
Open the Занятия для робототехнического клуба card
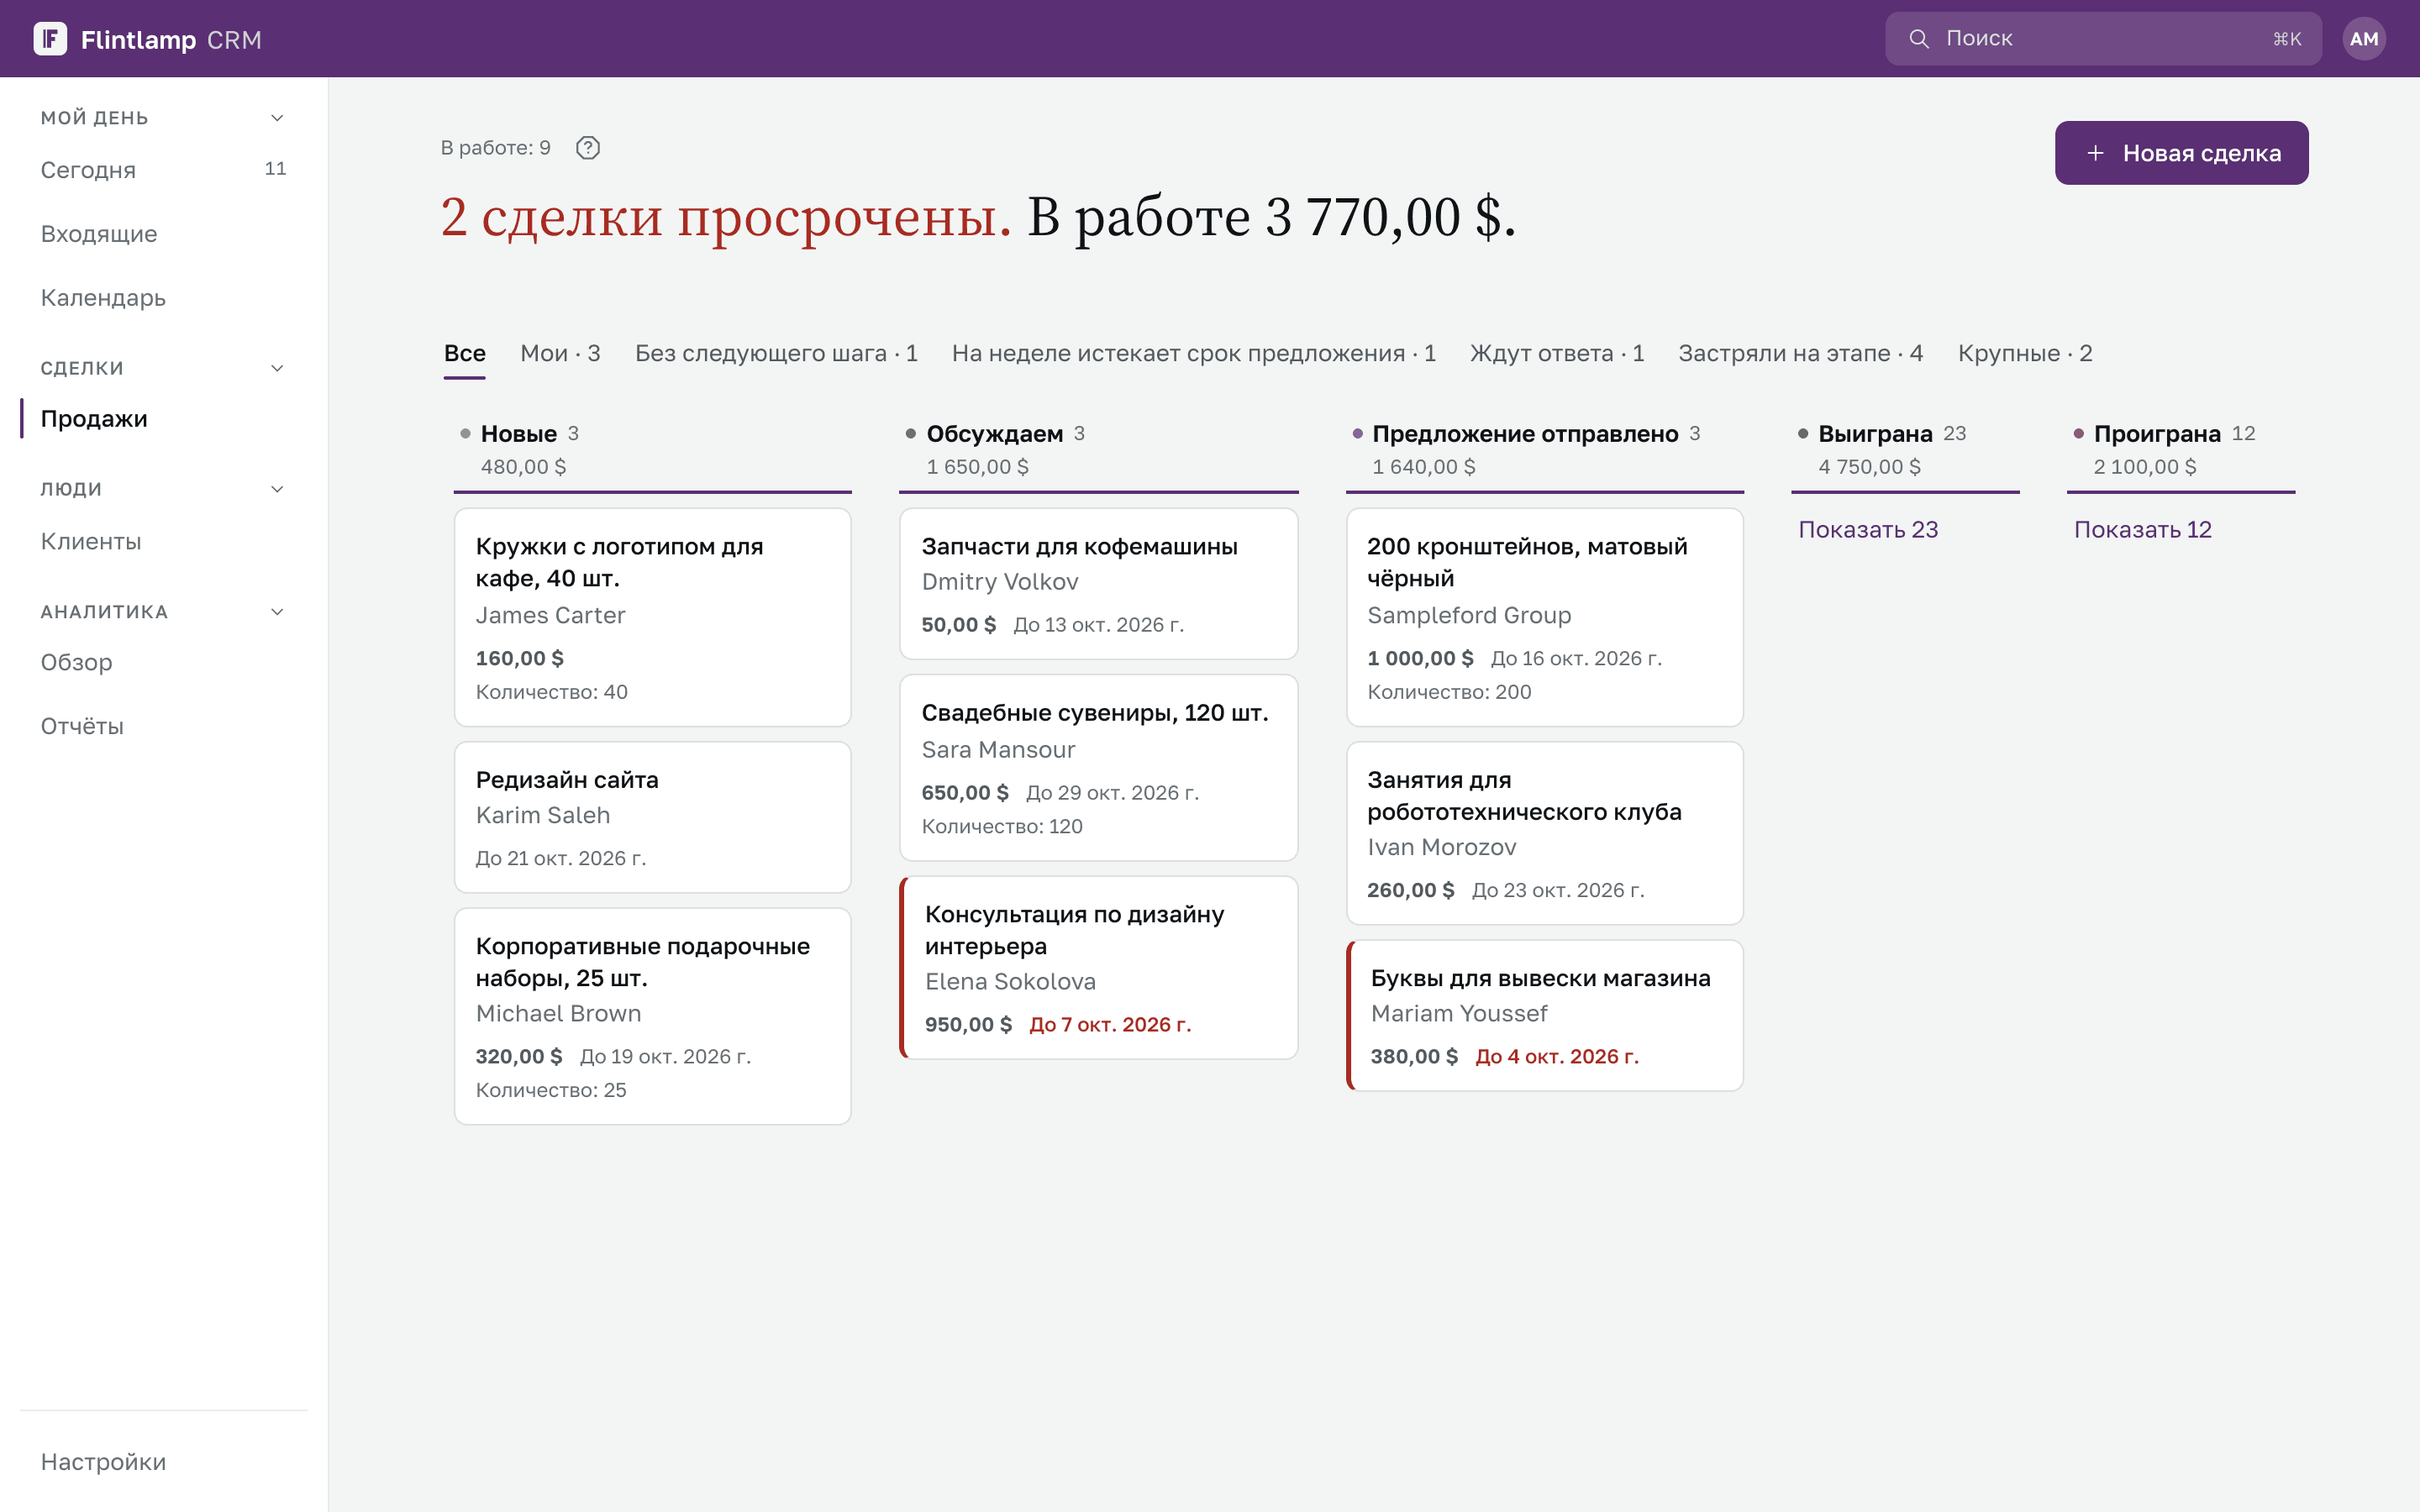click(1545, 833)
